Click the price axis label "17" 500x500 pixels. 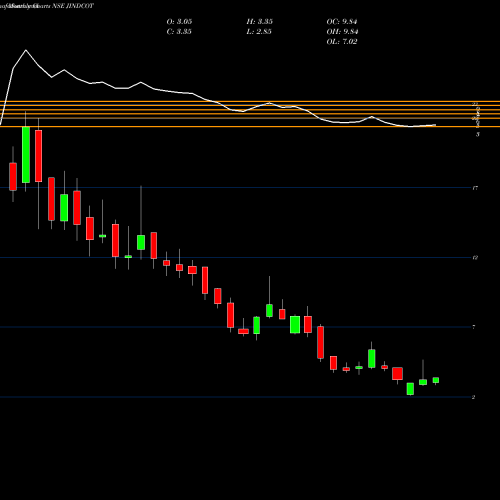click(x=475, y=188)
